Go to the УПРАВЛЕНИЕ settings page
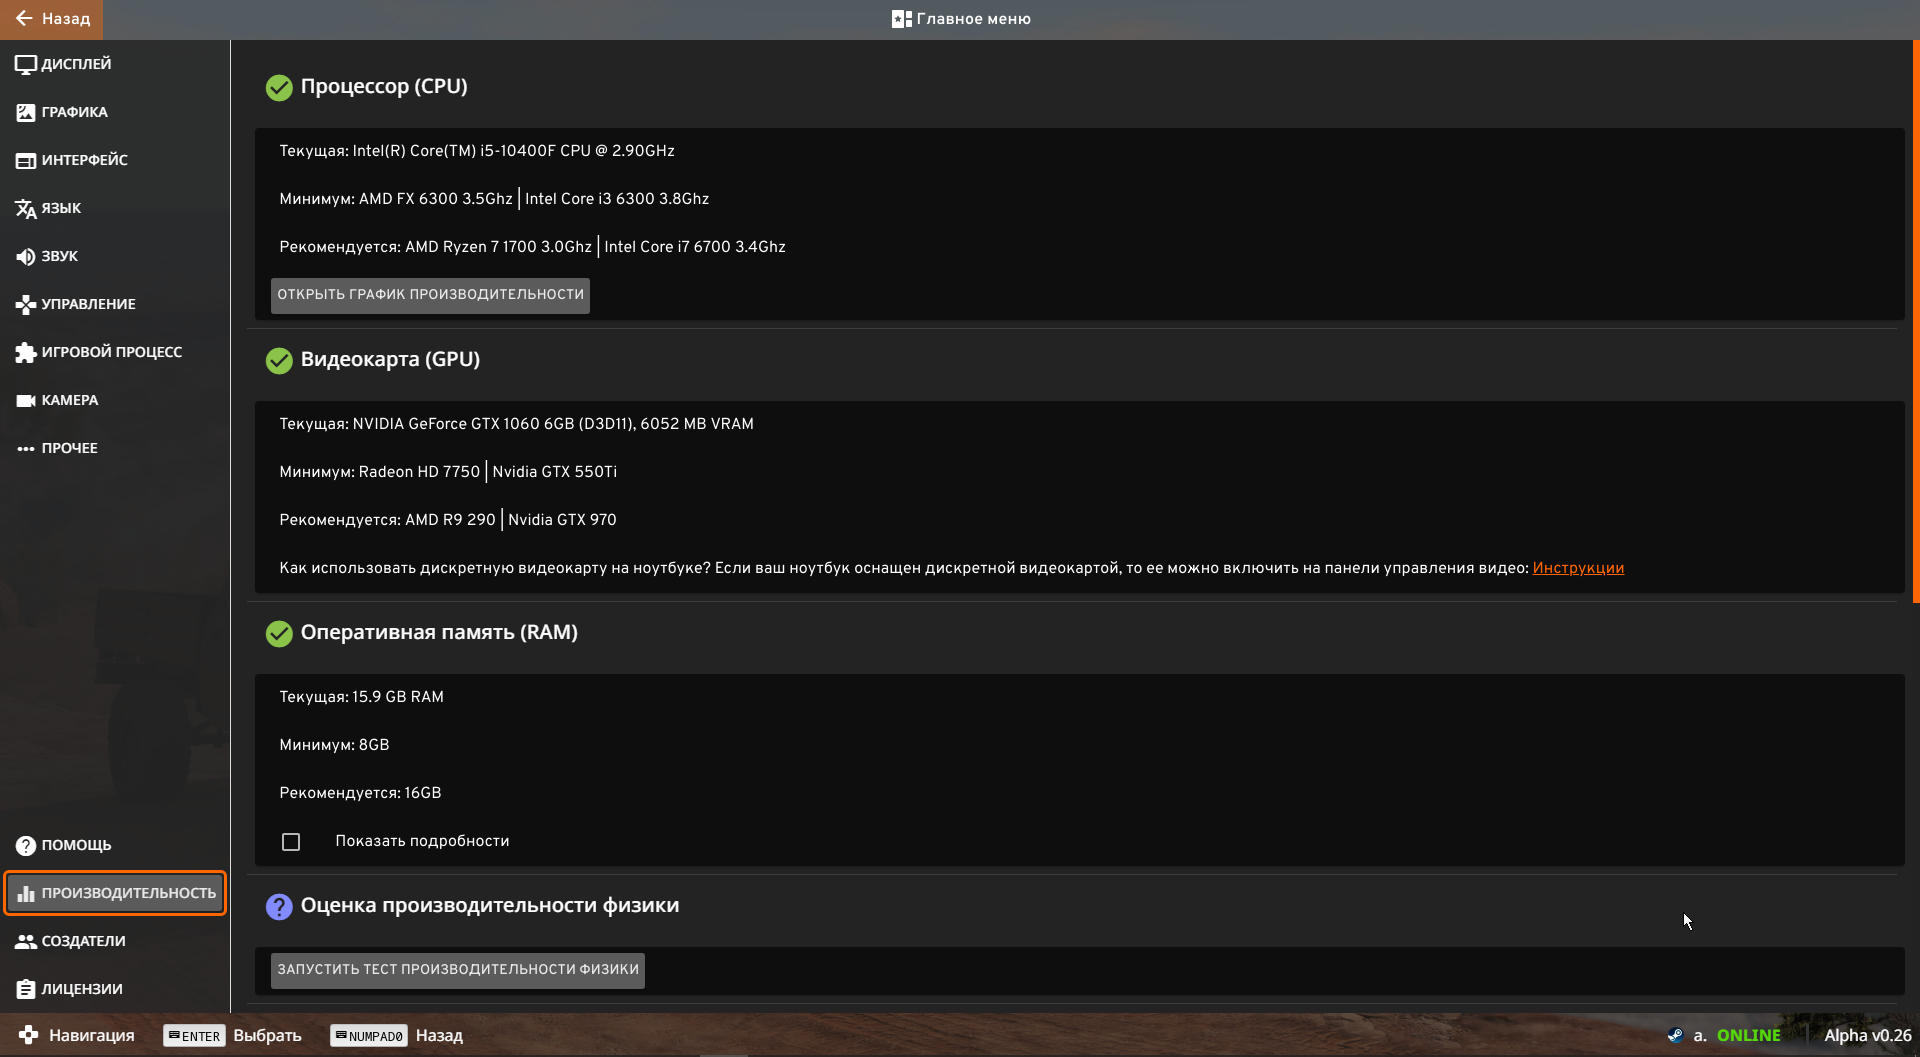1920x1057 pixels. [x=115, y=304]
